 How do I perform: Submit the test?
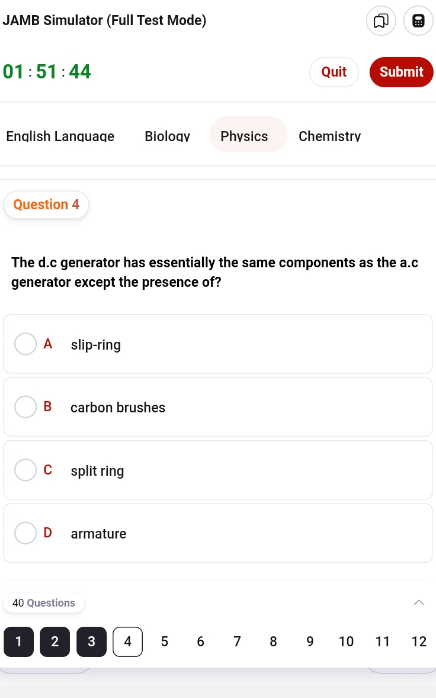pos(401,72)
